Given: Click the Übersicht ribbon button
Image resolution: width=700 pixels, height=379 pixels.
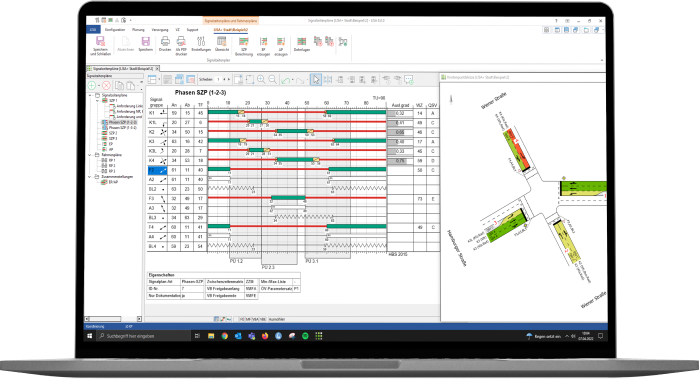Looking at the screenshot, I should click(221, 44).
